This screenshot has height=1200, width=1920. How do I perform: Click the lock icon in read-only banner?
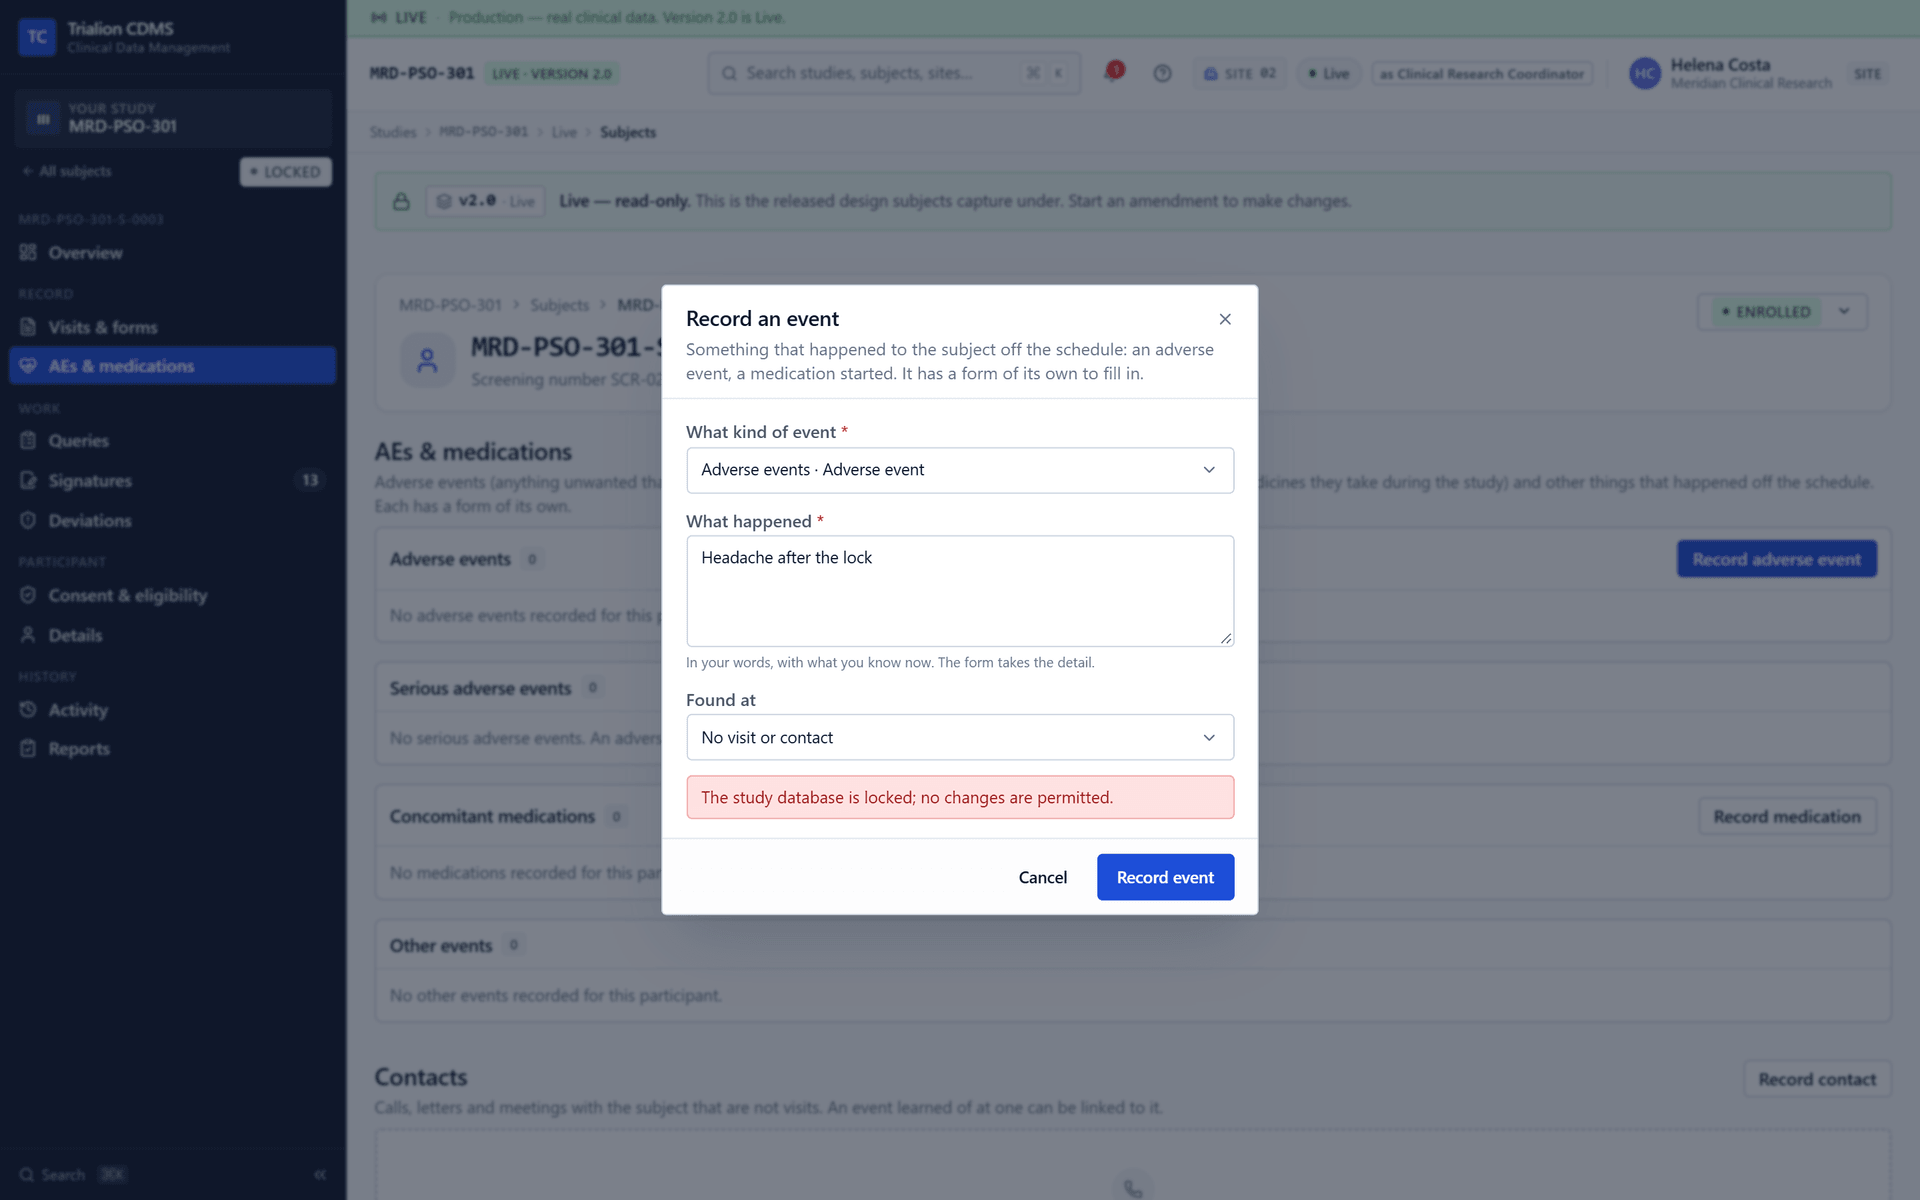click(x=401, y=201)
